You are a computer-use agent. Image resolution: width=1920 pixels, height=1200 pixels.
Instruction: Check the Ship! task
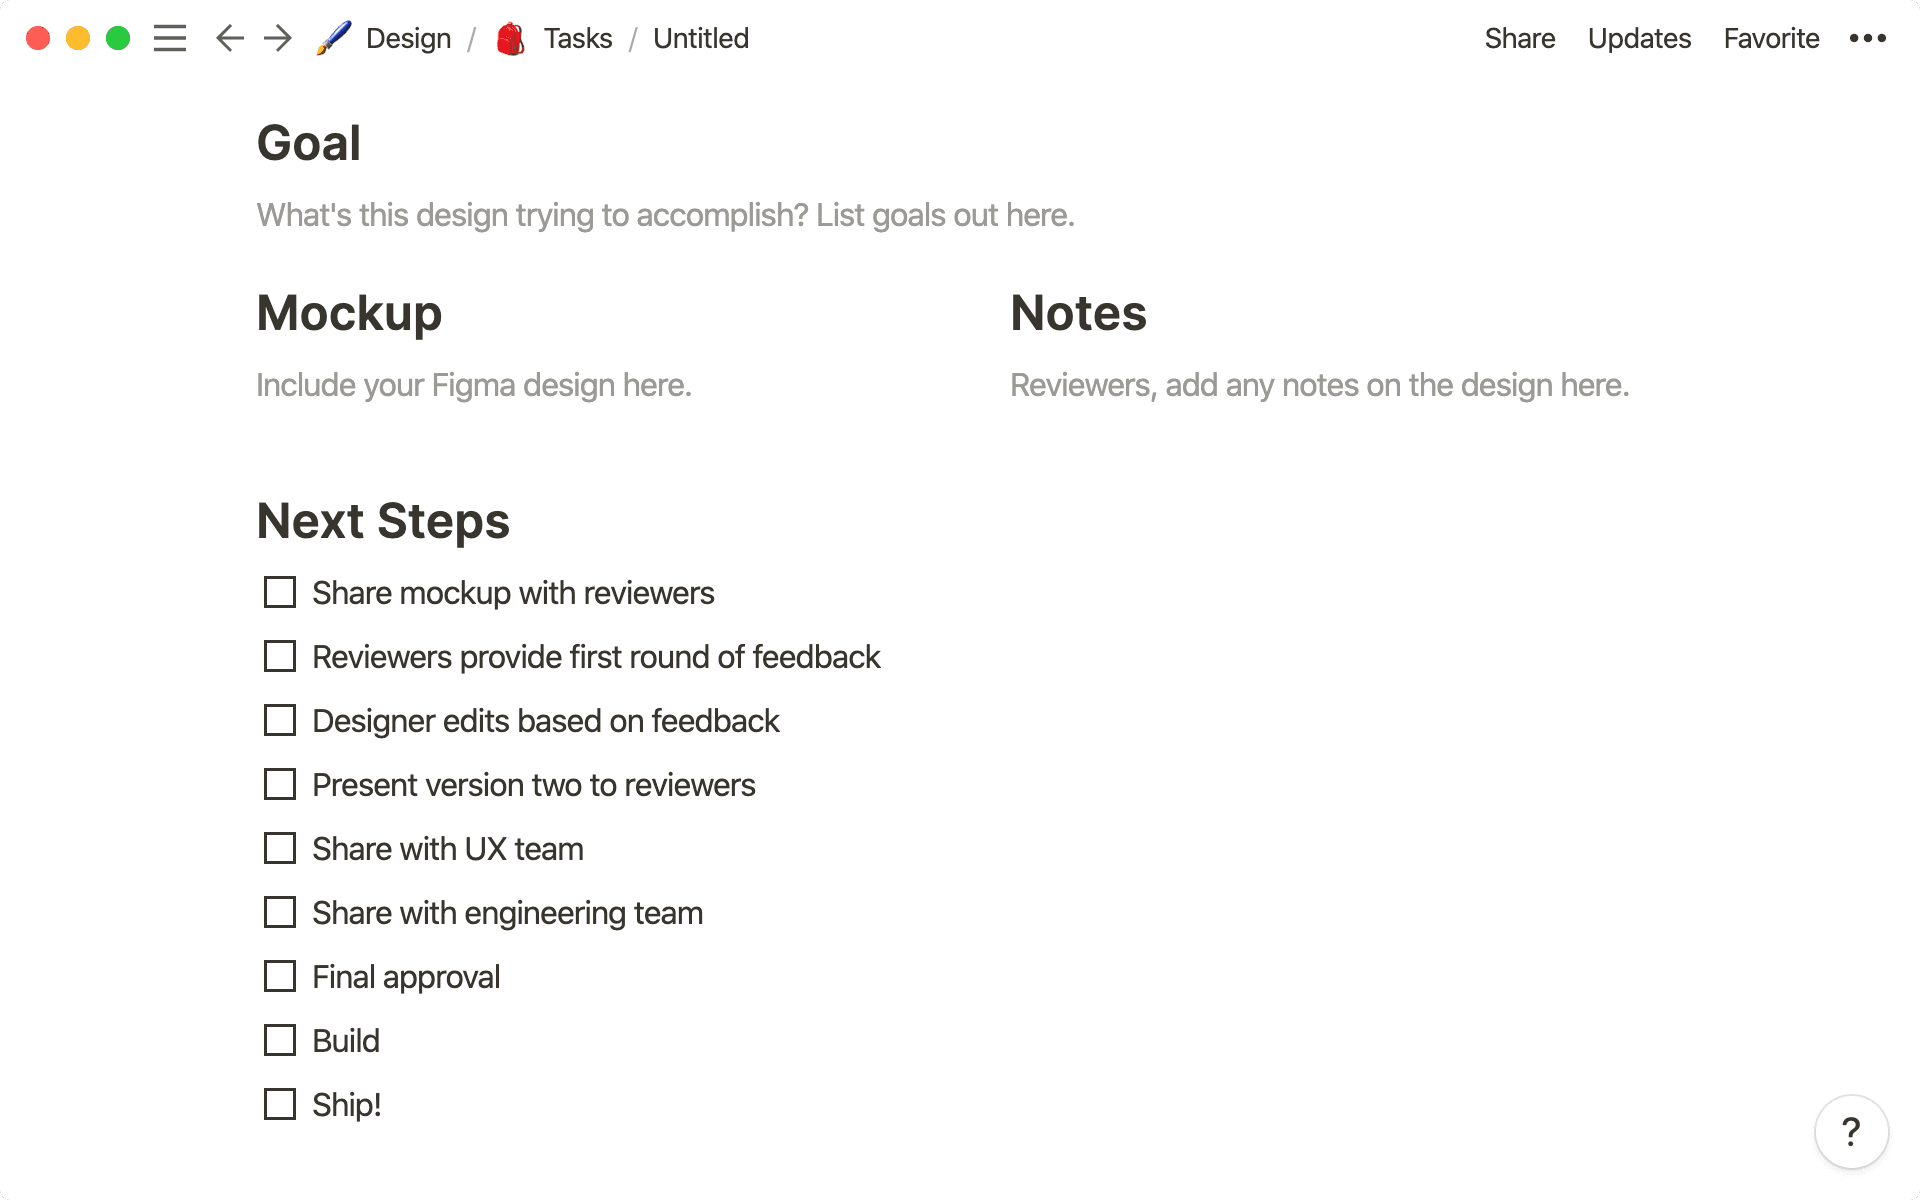click(x=279, y=1104)
